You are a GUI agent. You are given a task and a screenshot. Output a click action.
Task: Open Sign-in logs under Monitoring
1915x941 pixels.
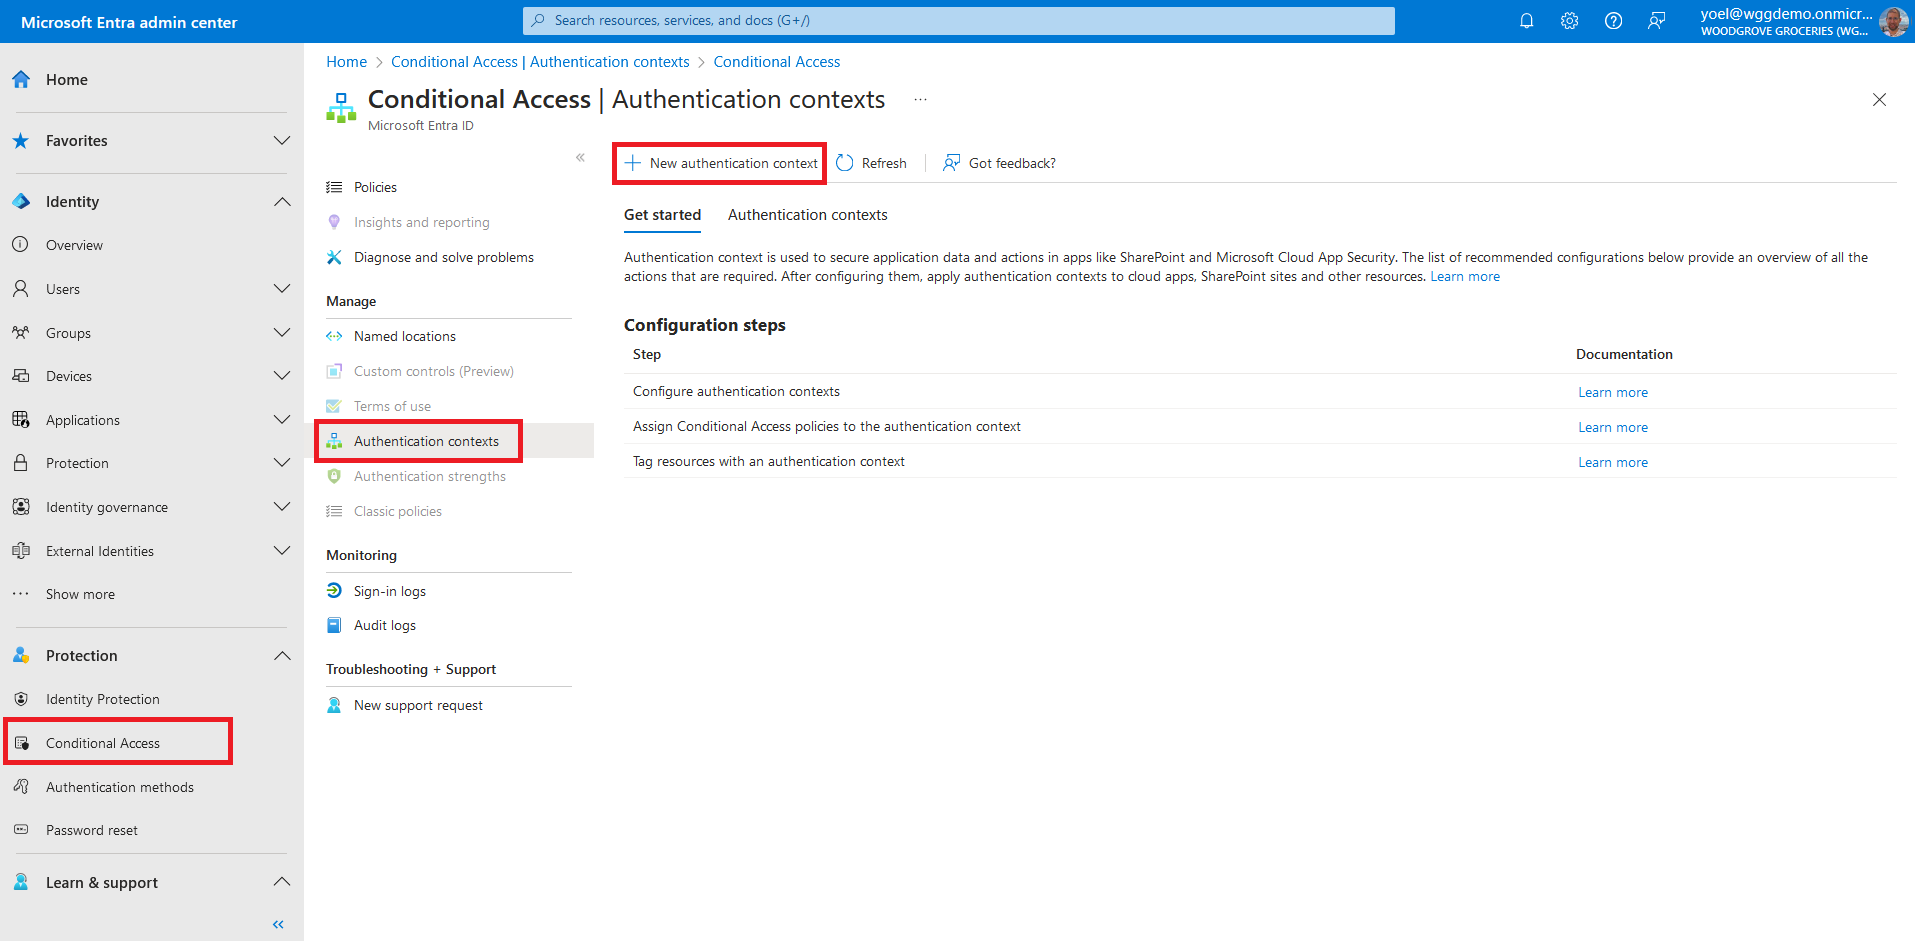tap(389, 591)
